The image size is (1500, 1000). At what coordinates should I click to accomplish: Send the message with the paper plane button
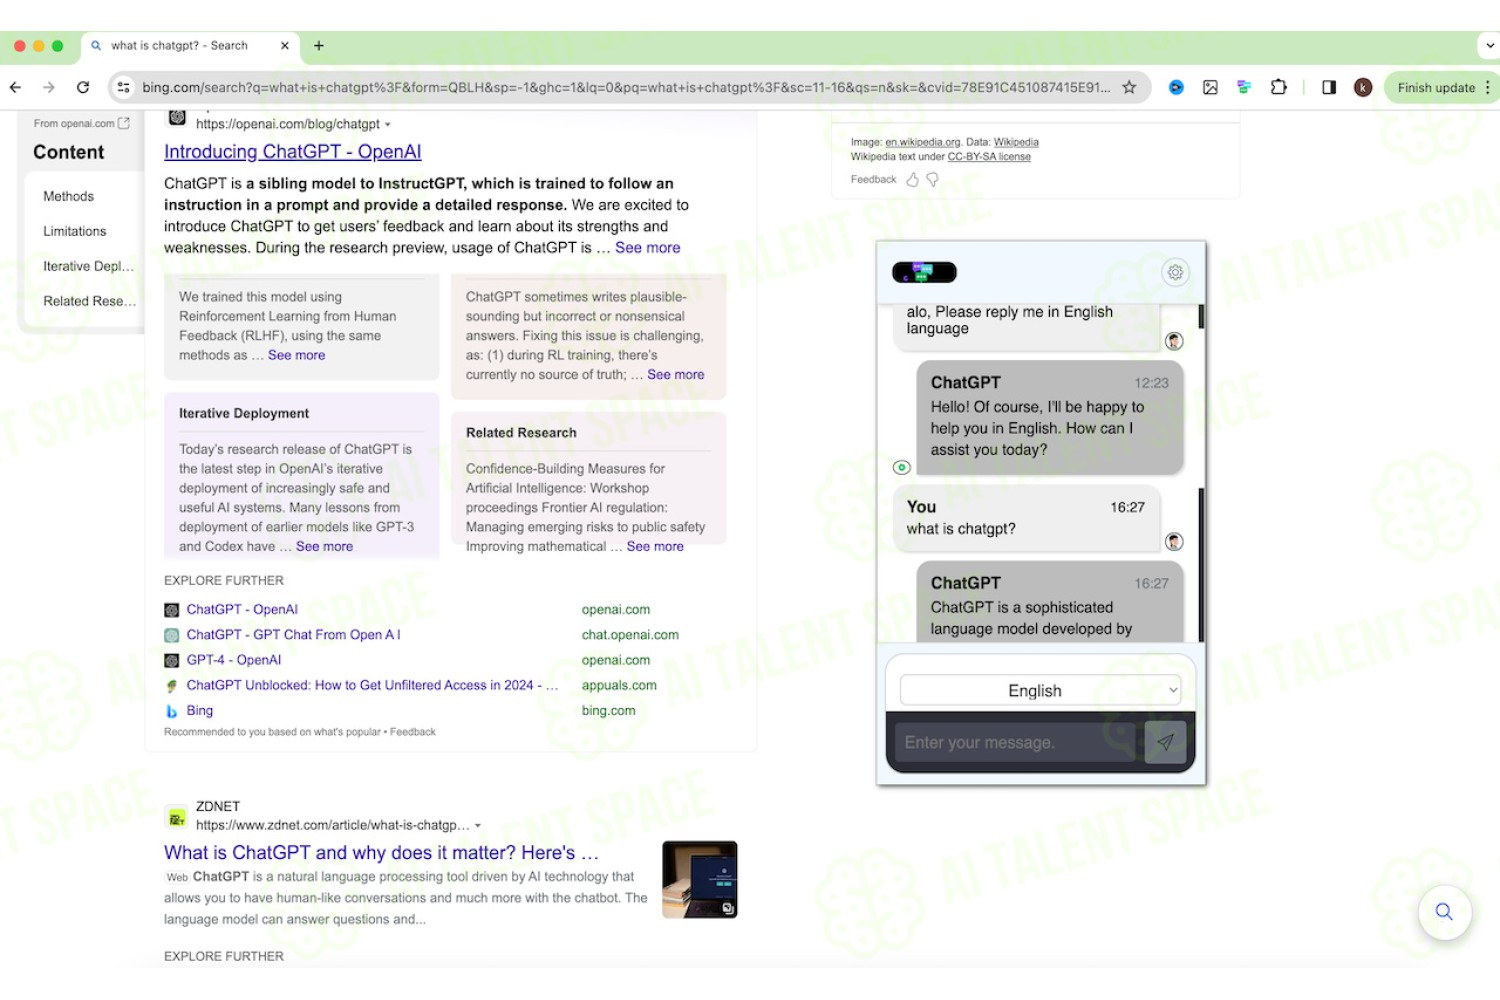click(x=1165, y=742)
